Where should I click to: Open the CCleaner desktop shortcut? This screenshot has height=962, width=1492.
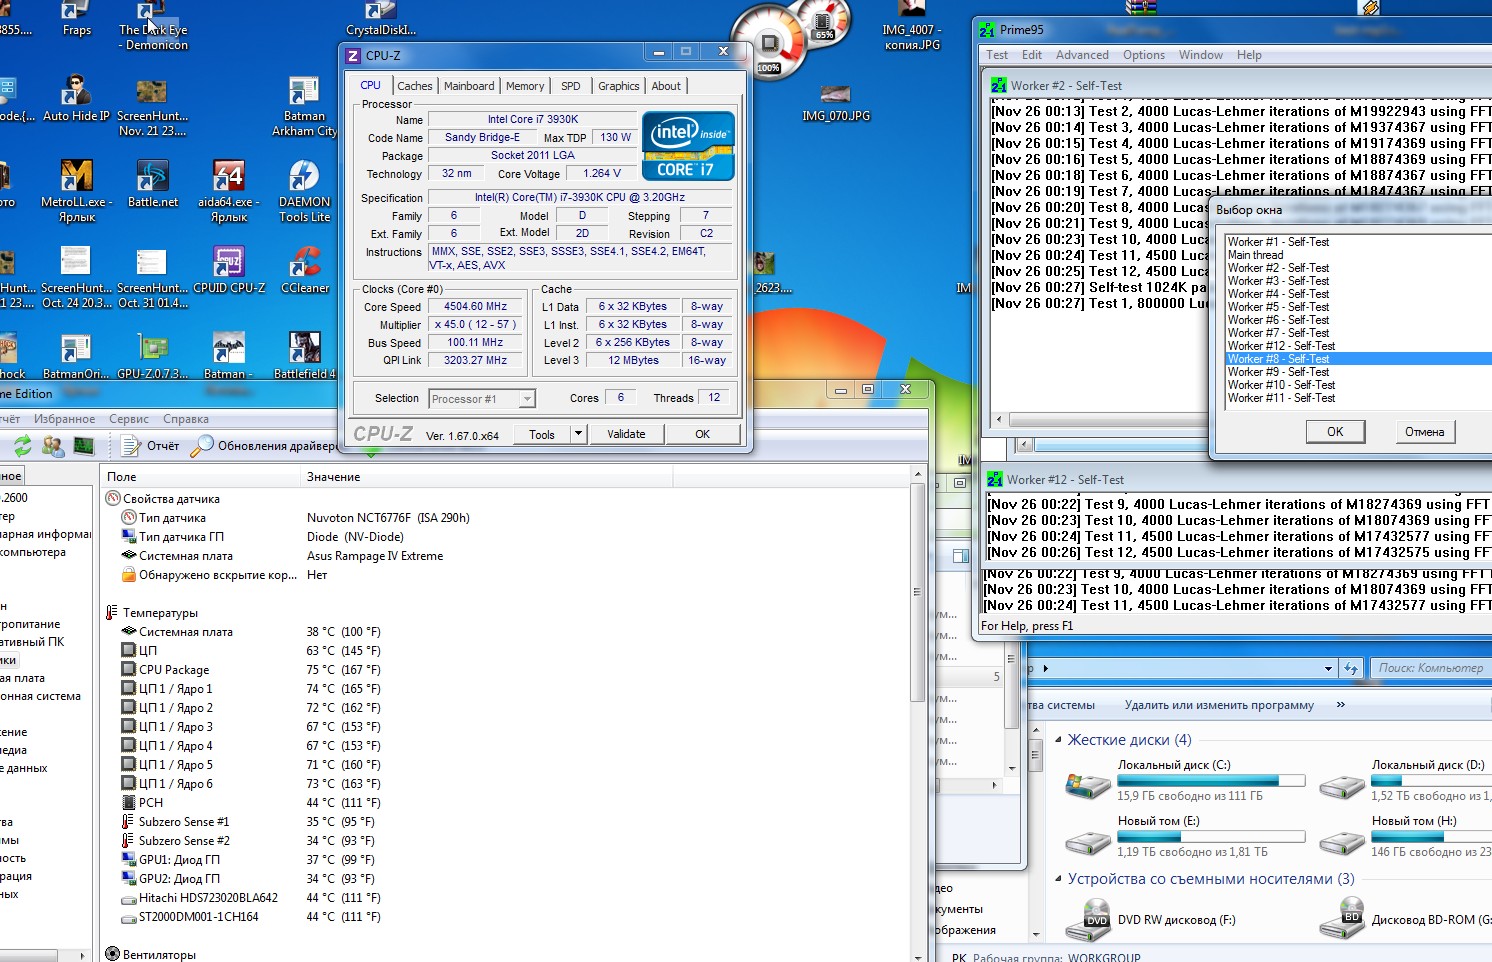(304, 264)
